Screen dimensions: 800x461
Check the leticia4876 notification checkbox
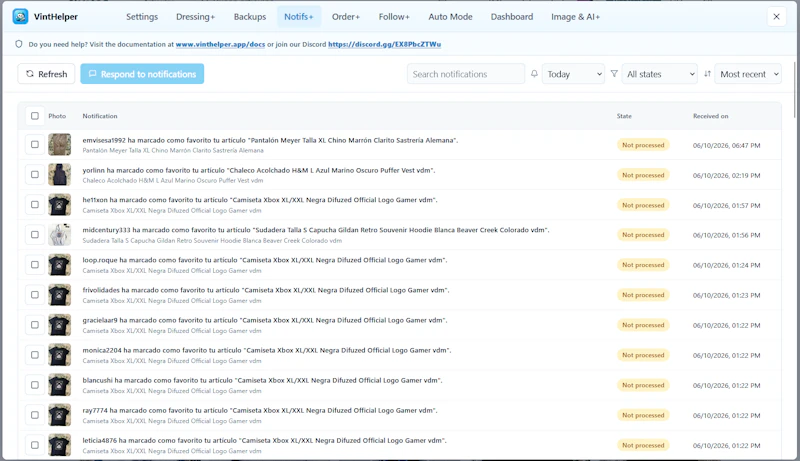(x=35, y=445)
